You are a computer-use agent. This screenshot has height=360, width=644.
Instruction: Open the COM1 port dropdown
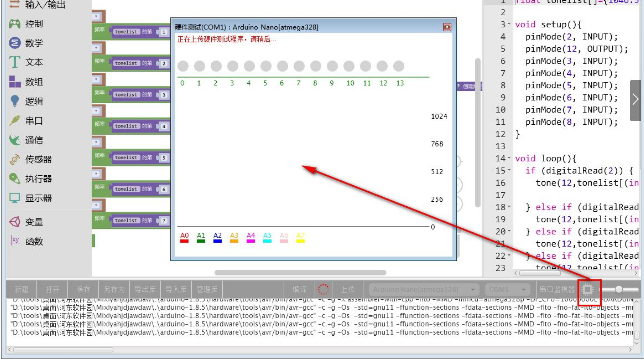(506, 290)
